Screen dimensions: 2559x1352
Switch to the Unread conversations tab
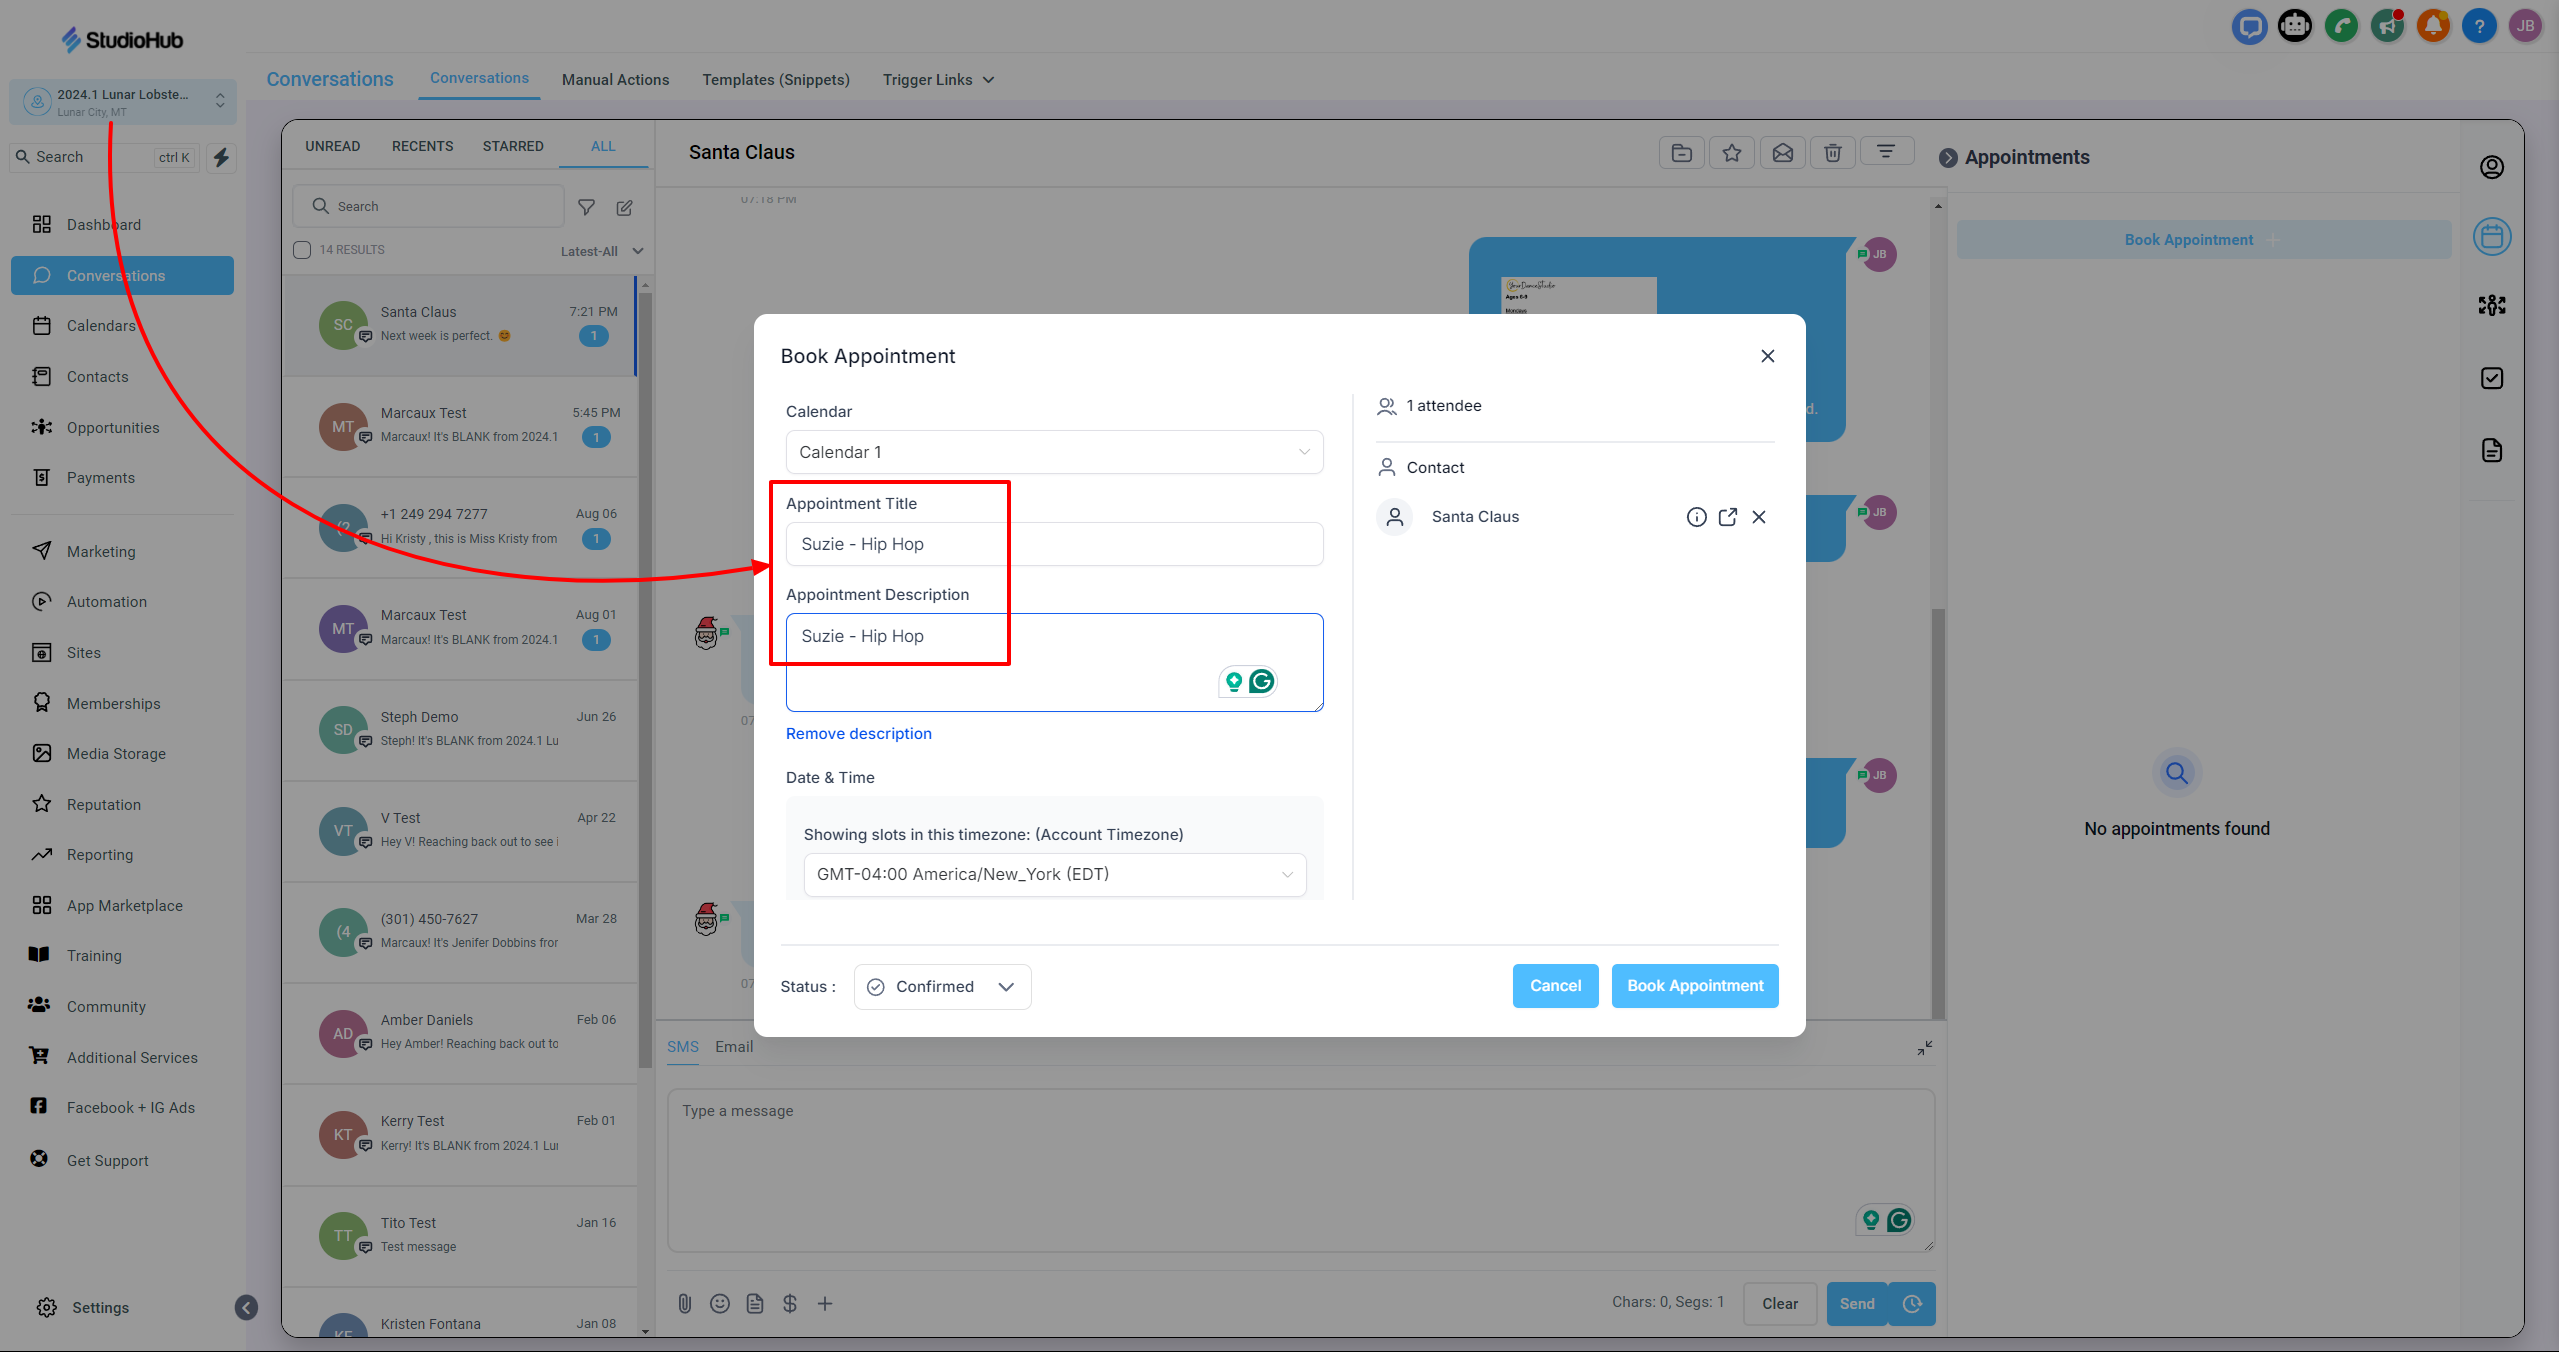[x=332, y=146]
